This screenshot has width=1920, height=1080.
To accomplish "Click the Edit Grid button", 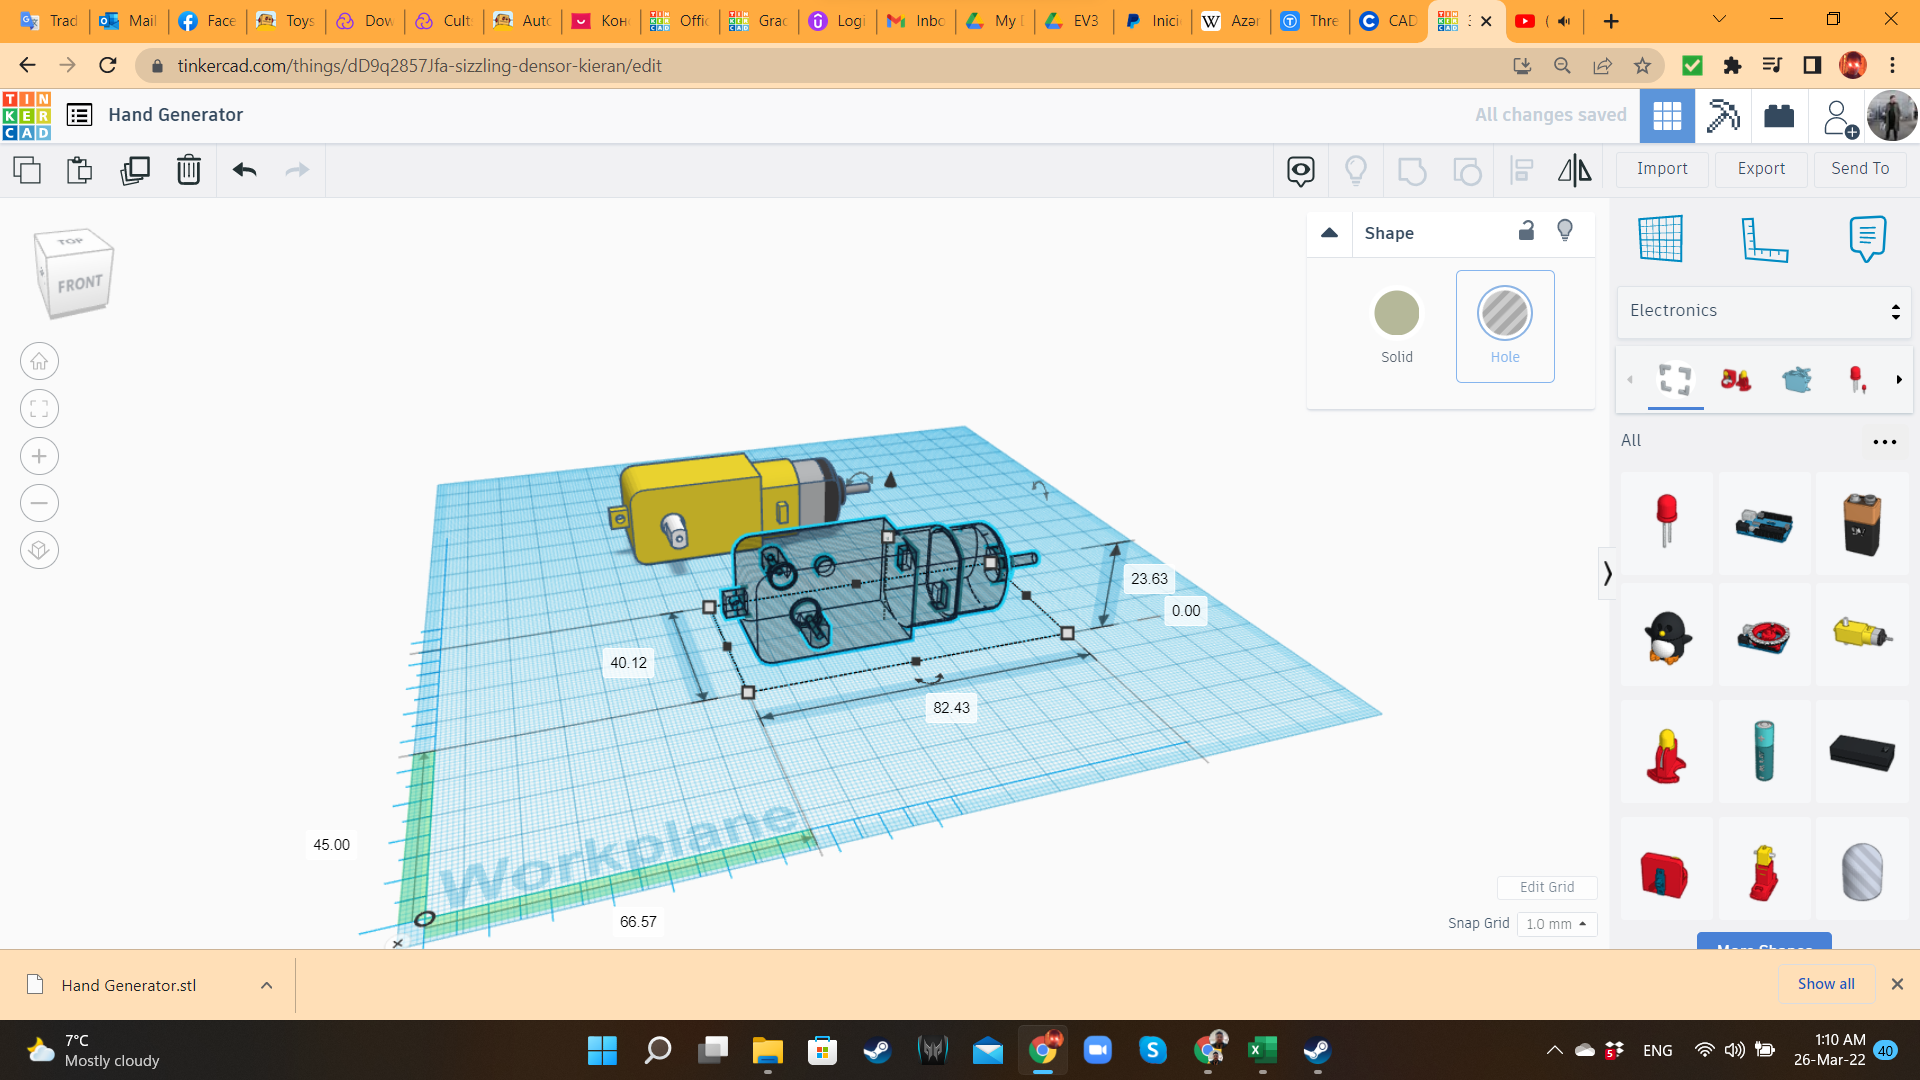I will click(1546, 887).
